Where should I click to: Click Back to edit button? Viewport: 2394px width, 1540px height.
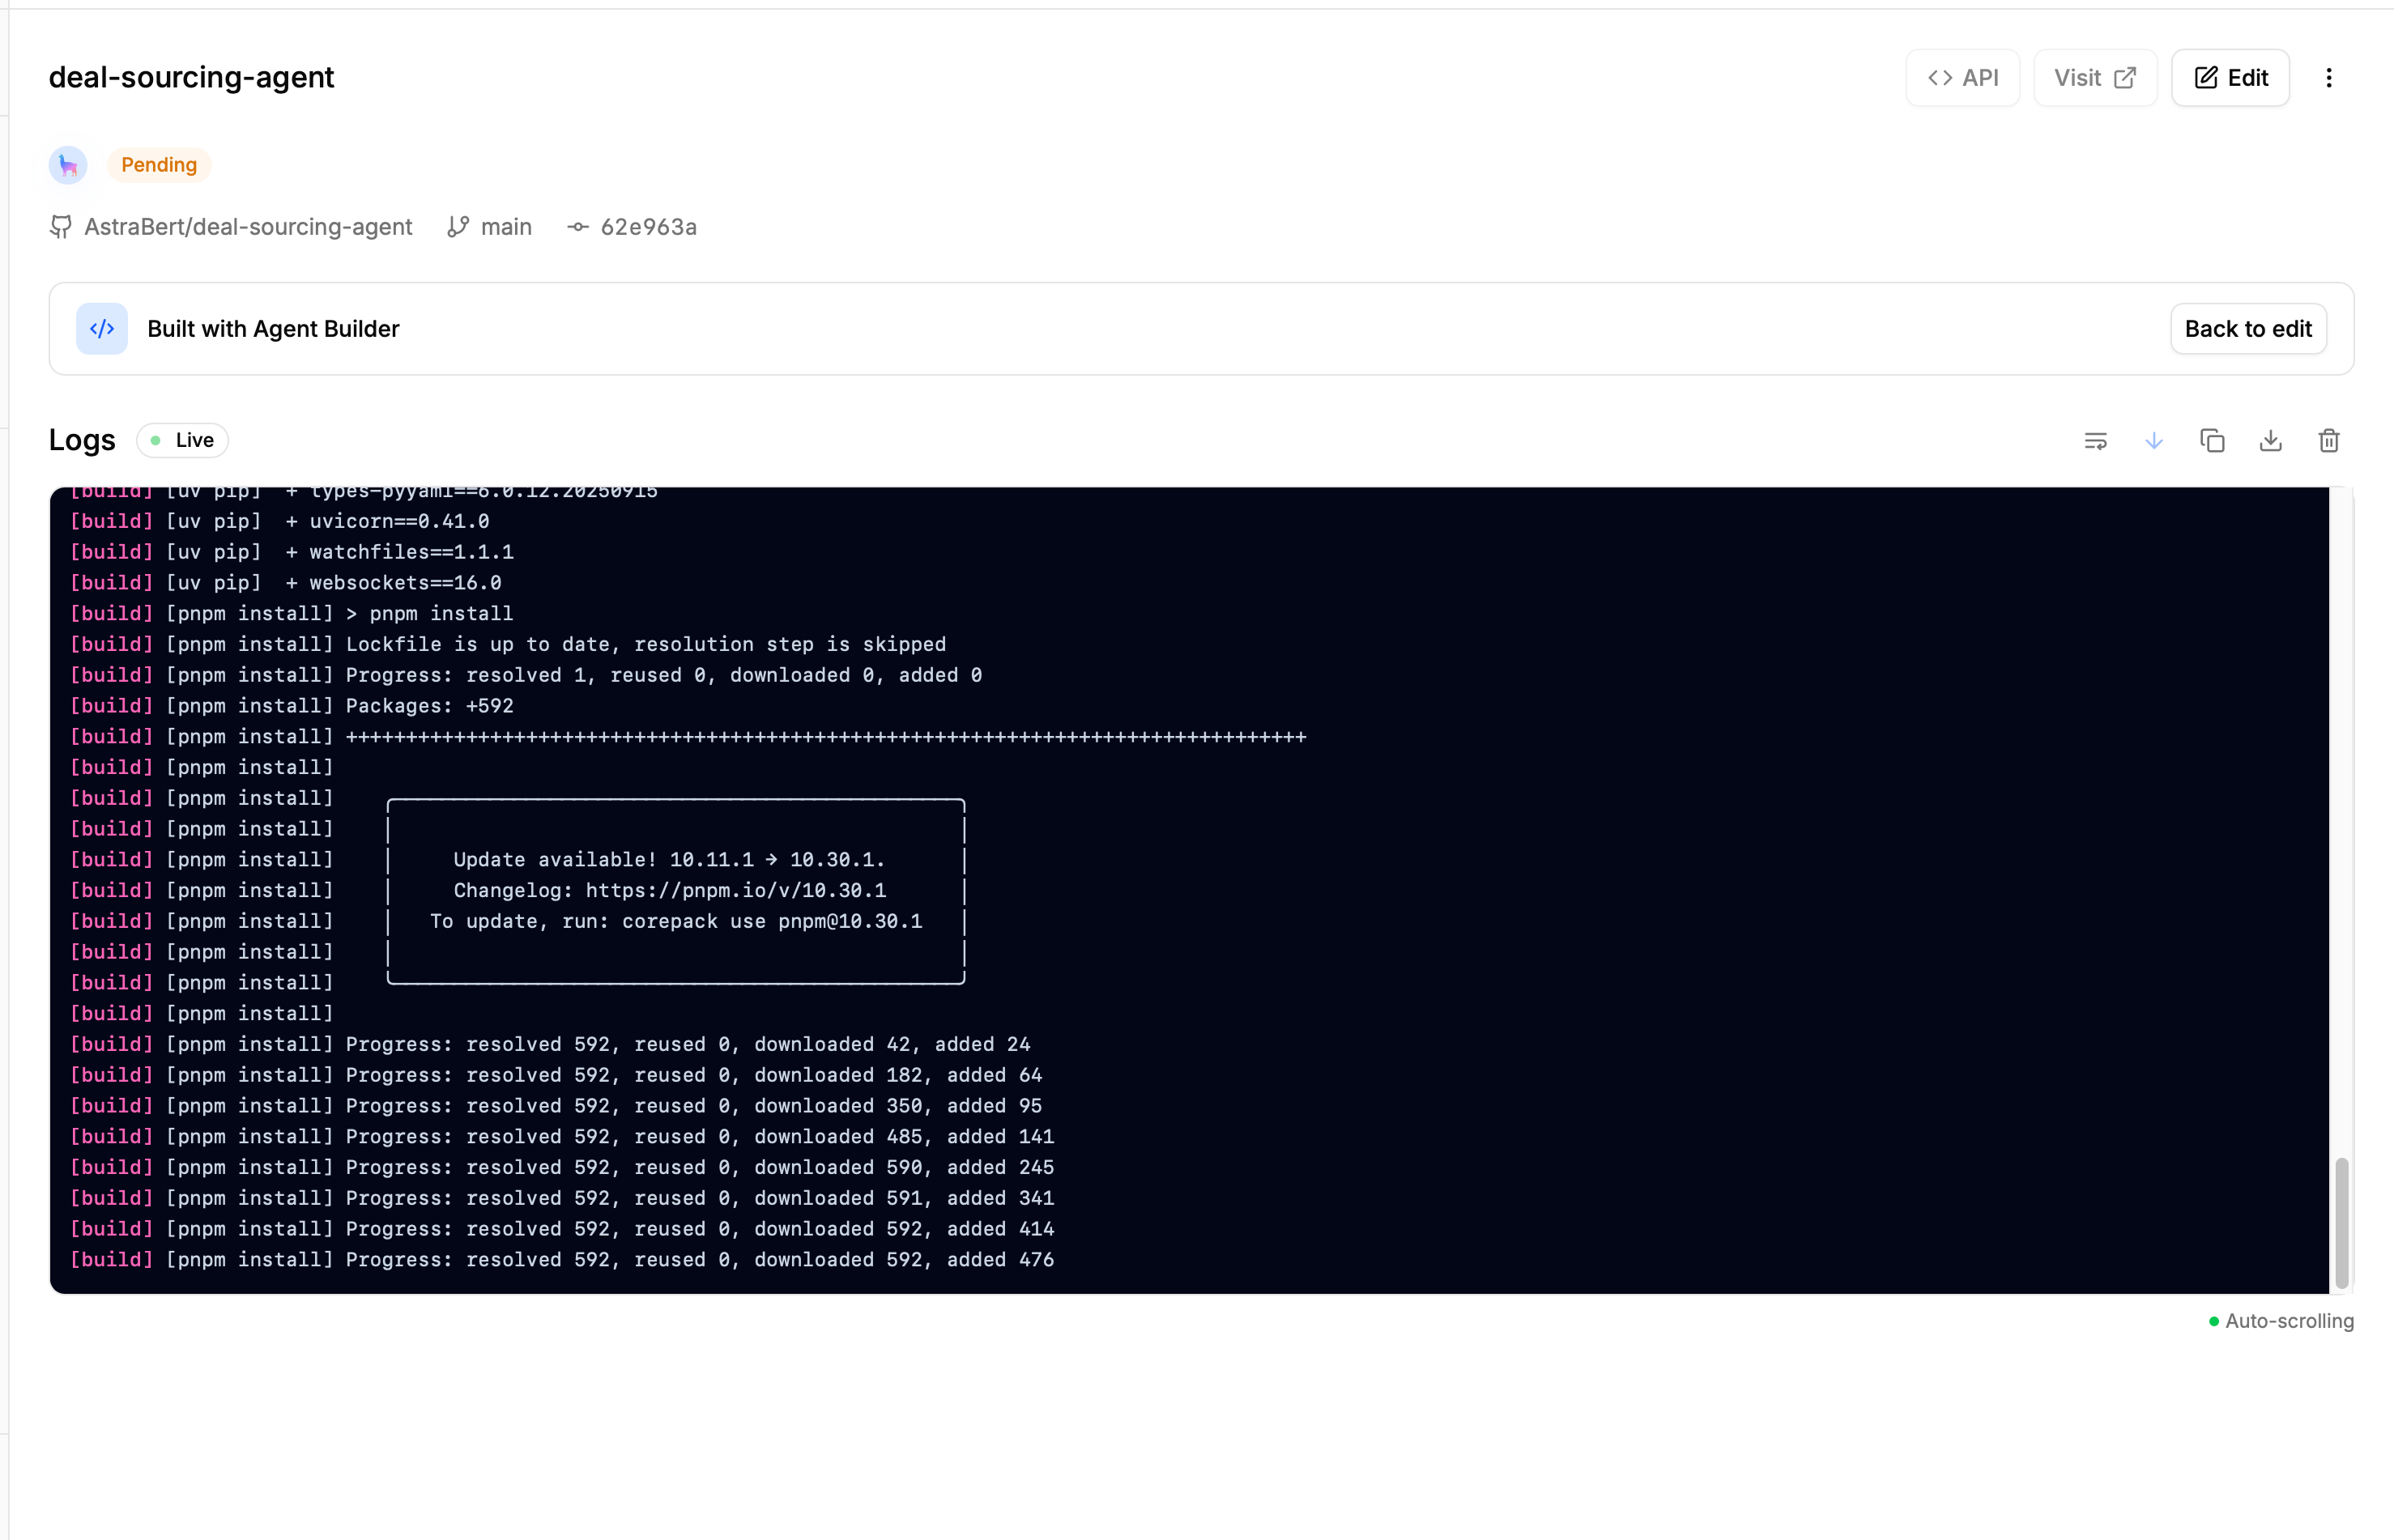click(2247, 329)
